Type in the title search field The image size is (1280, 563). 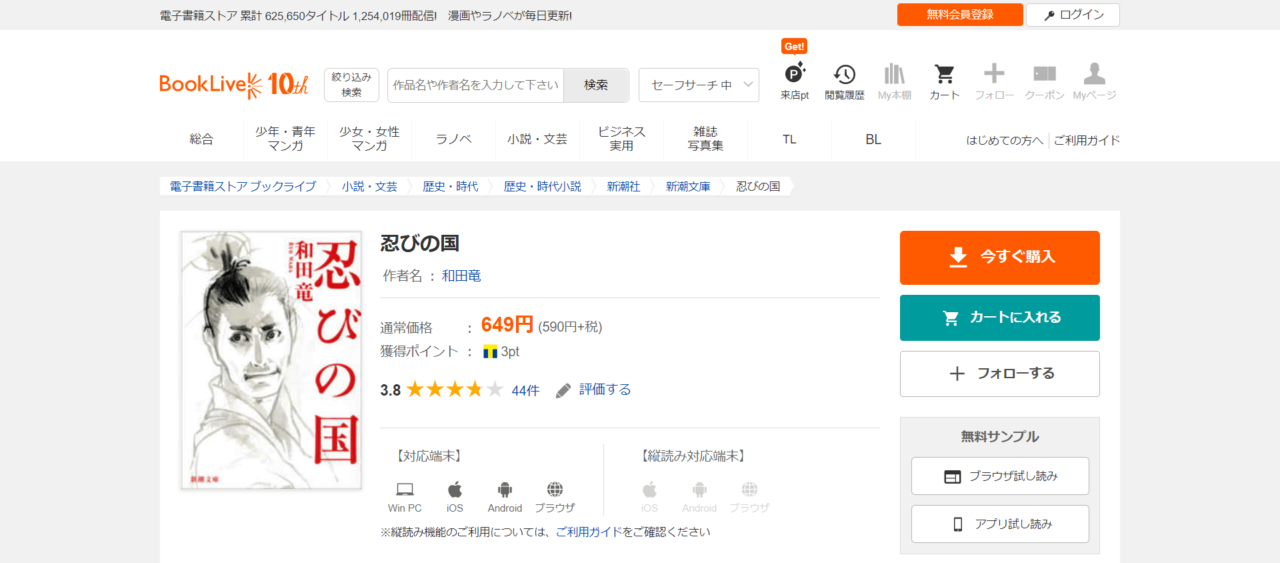coord(475,85)
